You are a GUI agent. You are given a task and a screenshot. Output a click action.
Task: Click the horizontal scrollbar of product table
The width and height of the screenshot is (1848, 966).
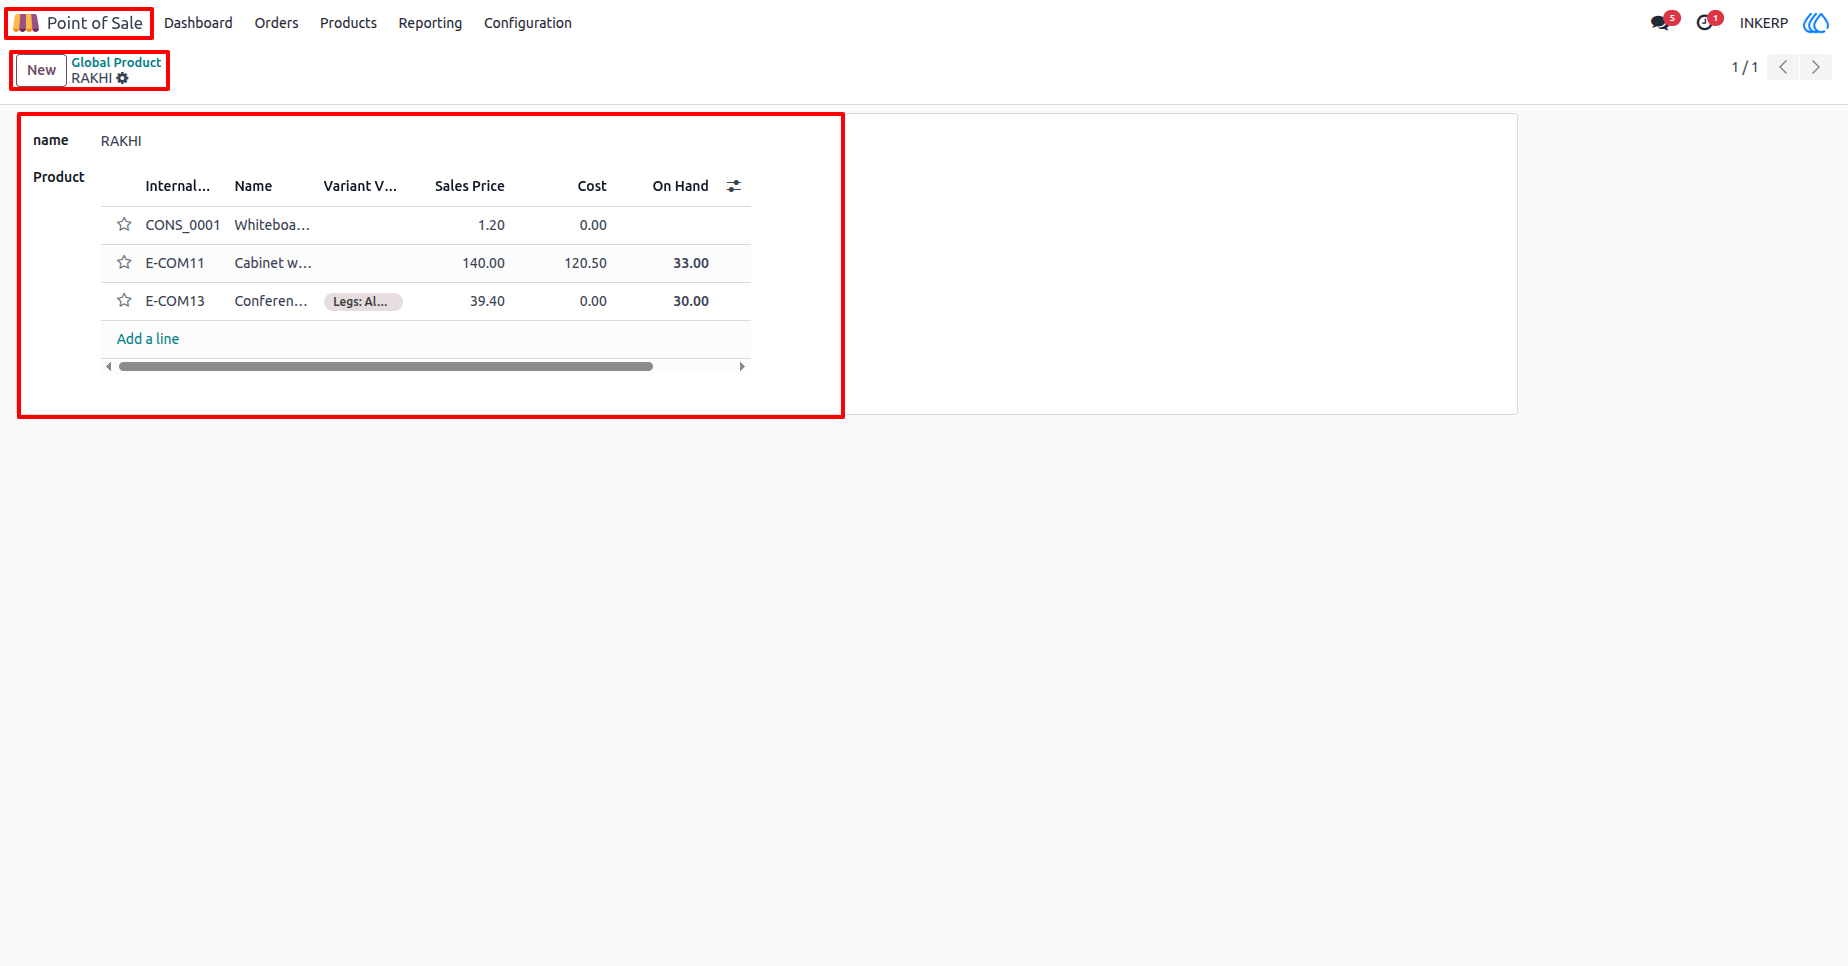[386, 367]
